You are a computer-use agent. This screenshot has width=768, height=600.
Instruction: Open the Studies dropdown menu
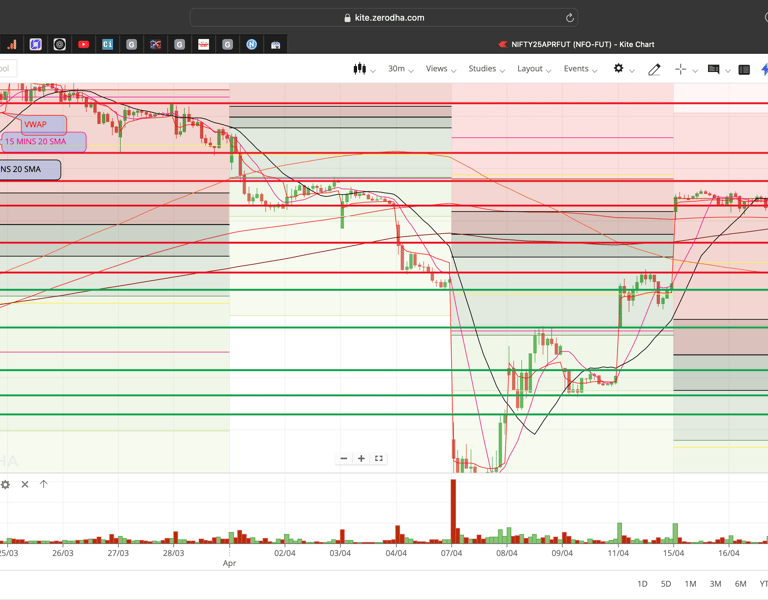[x=486, y=69]
